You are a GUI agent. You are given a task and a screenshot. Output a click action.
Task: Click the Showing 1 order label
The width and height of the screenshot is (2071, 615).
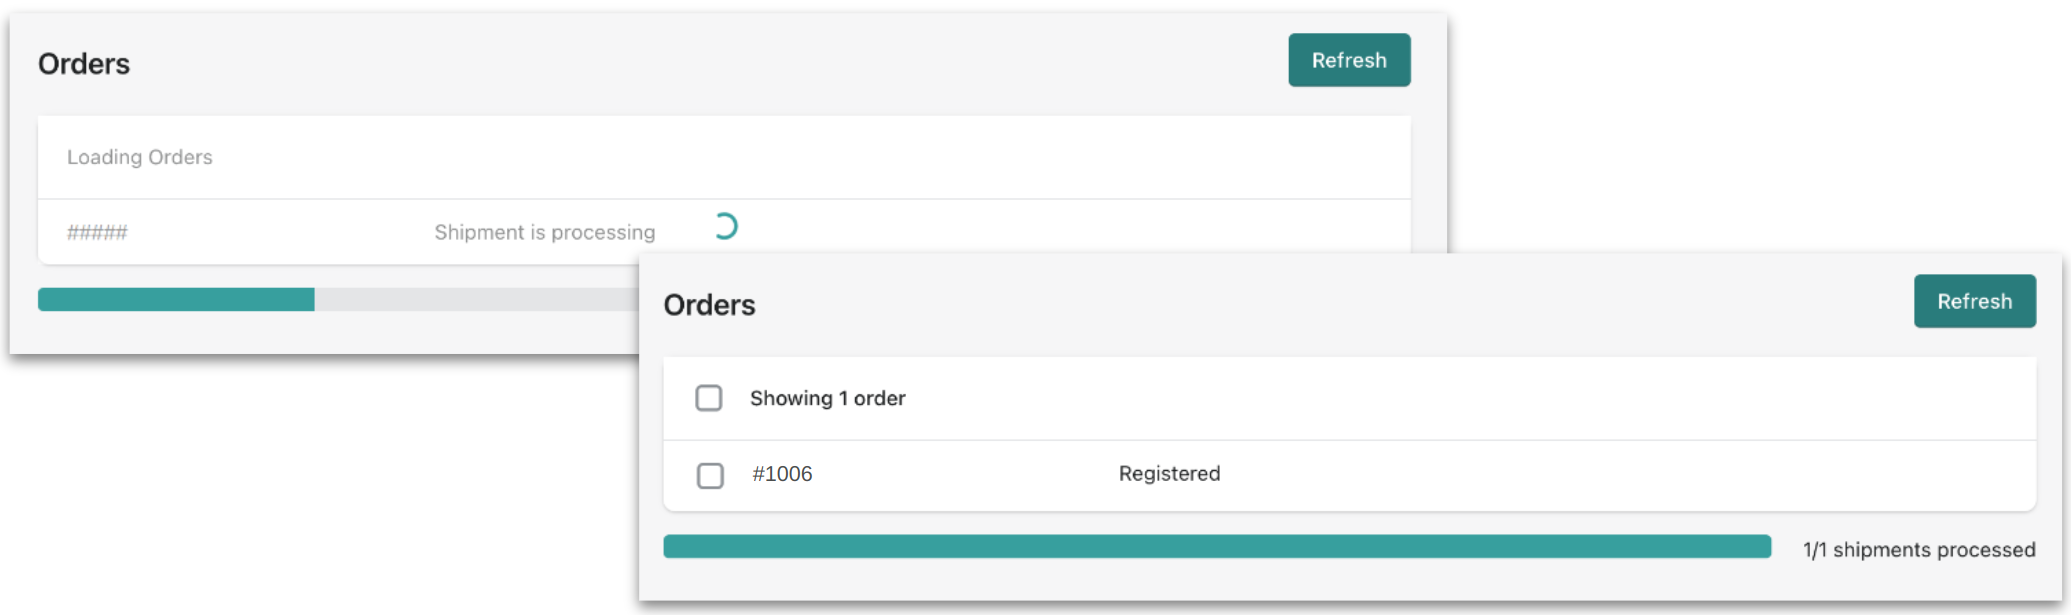pyautogui.click(x=827, y=398)
